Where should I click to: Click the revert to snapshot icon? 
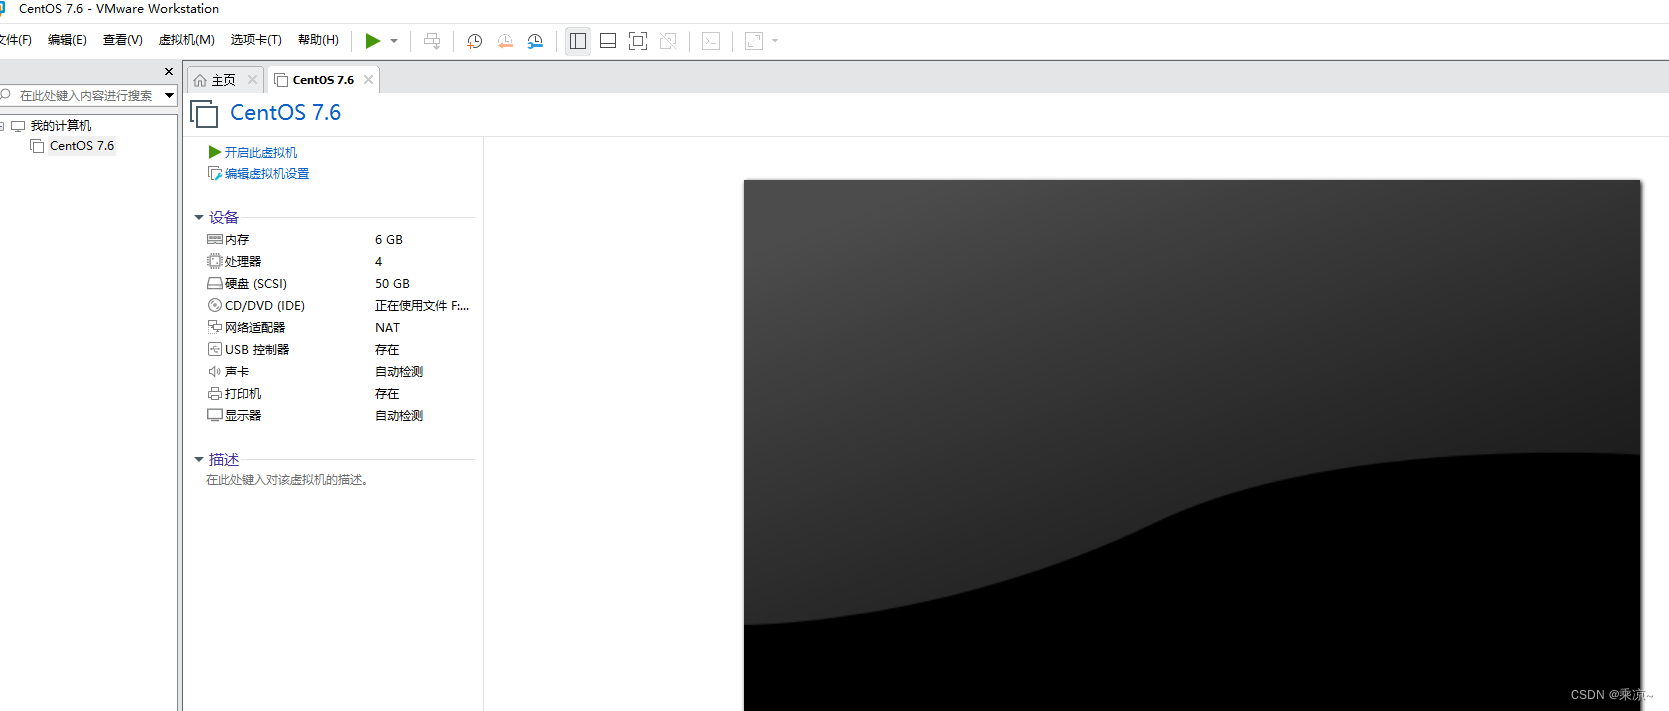click(x=505, y=41)
